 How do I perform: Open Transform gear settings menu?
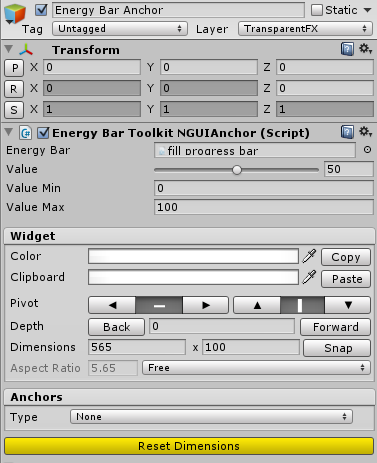pos(366,49)
